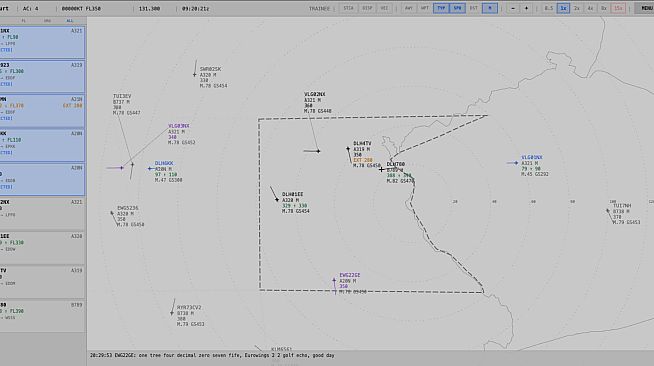Screen dimensions: 654x366
Task: Click the VLG03NX callsign label
Action: coord(179,126)
